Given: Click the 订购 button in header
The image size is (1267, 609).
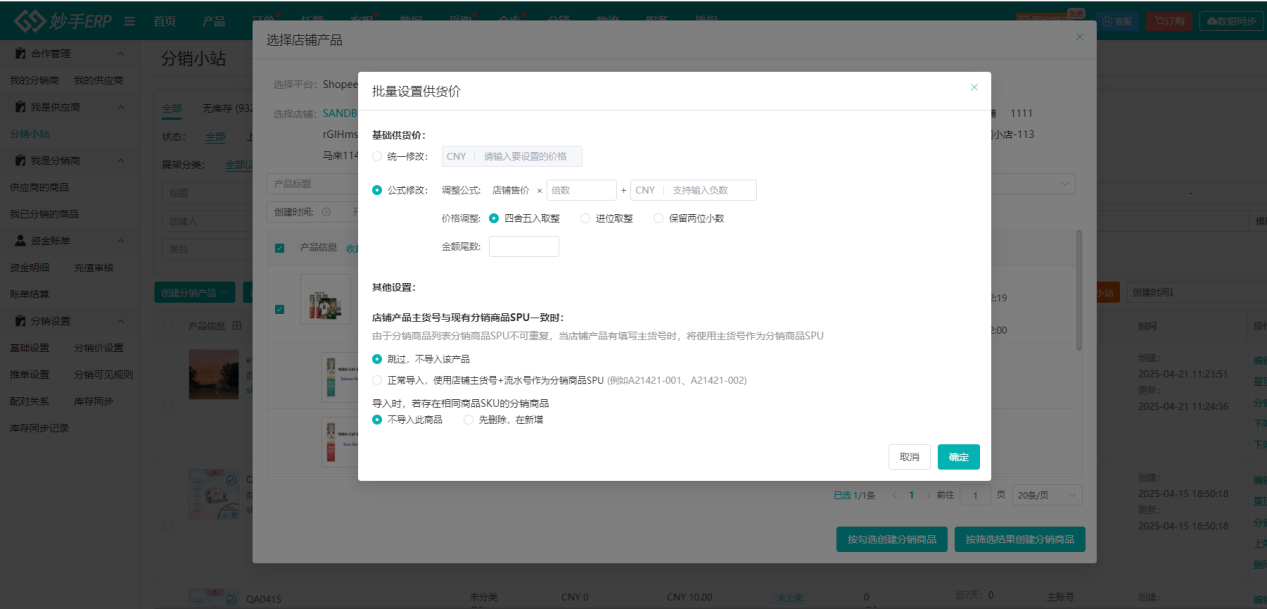Looking at the screenshot, I should coord(1168,20).
